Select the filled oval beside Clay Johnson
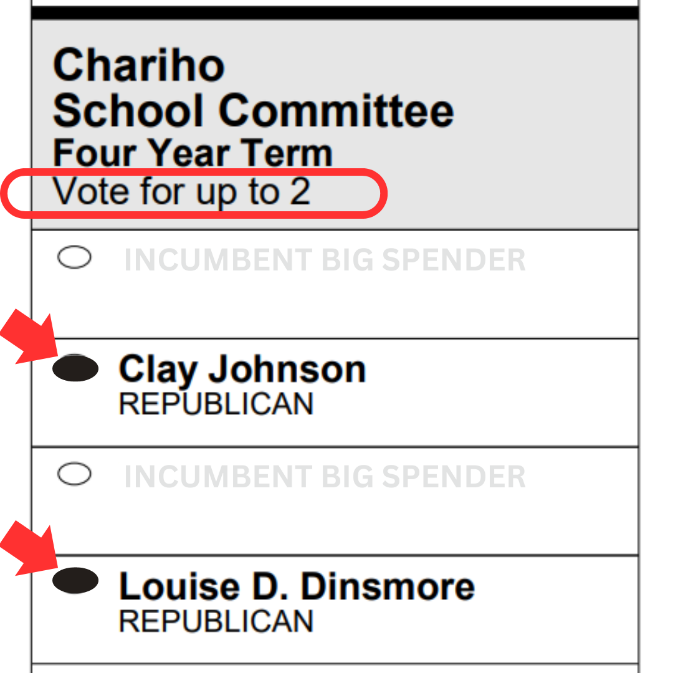673x673 pixels. coord(75,369)
